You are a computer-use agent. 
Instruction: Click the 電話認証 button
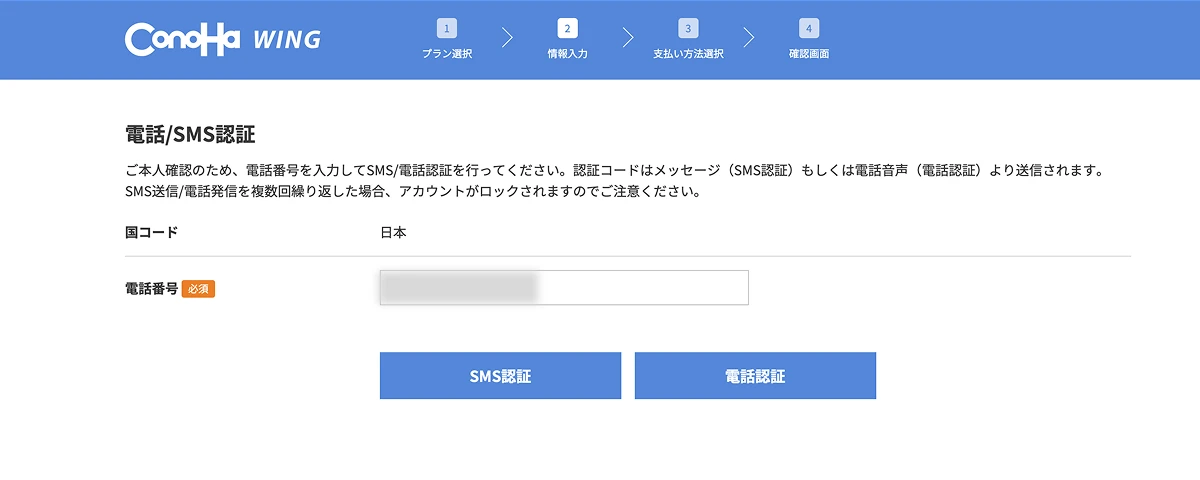click(755, 376)
